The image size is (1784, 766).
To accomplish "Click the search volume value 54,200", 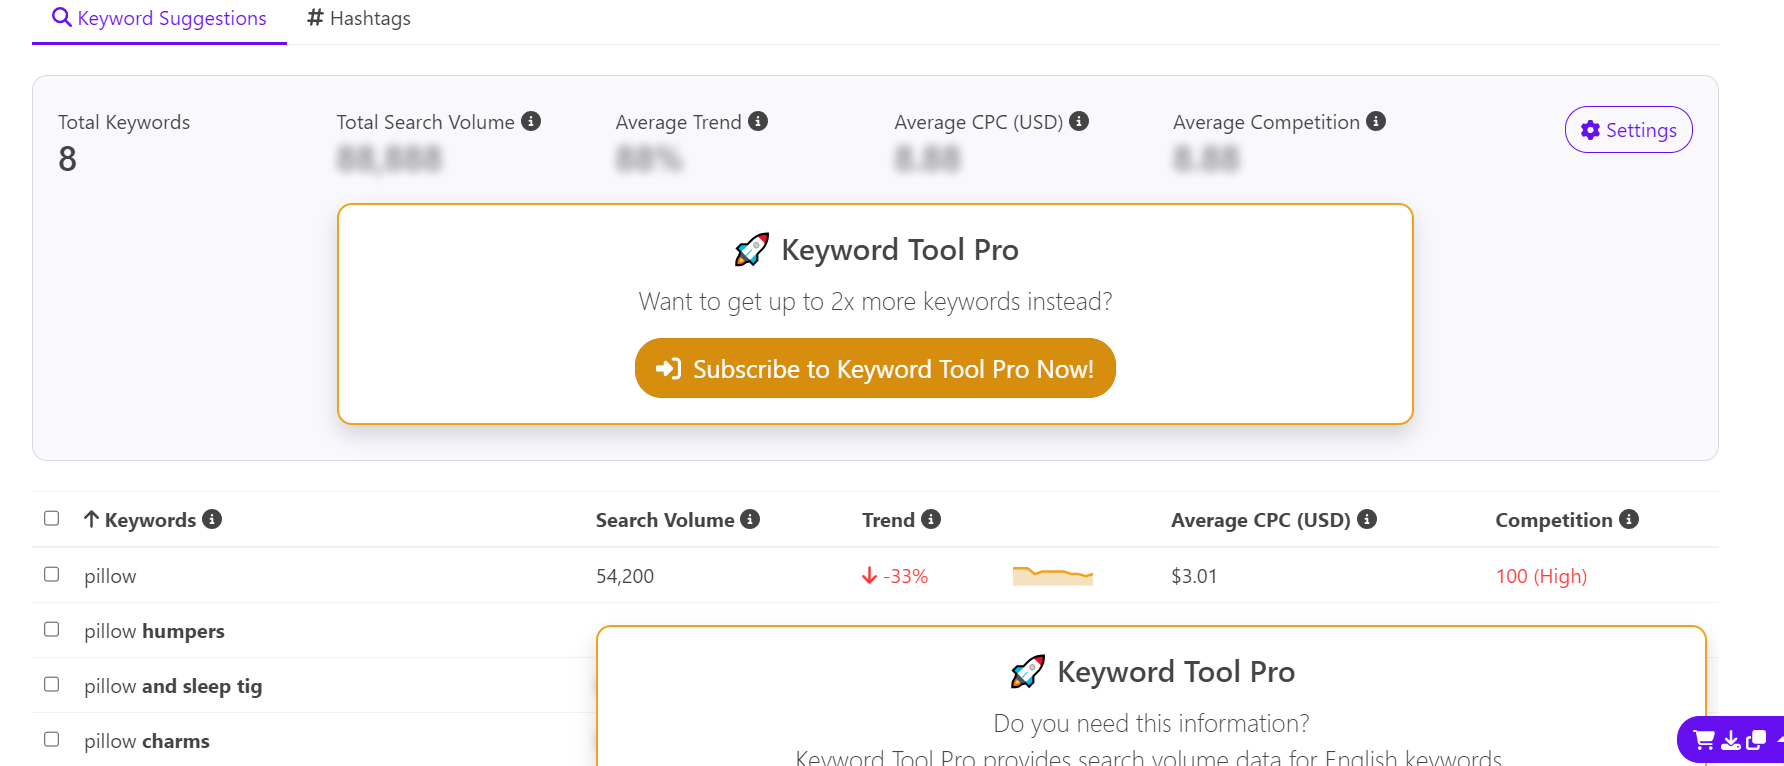I will click(x=625, y=576).
